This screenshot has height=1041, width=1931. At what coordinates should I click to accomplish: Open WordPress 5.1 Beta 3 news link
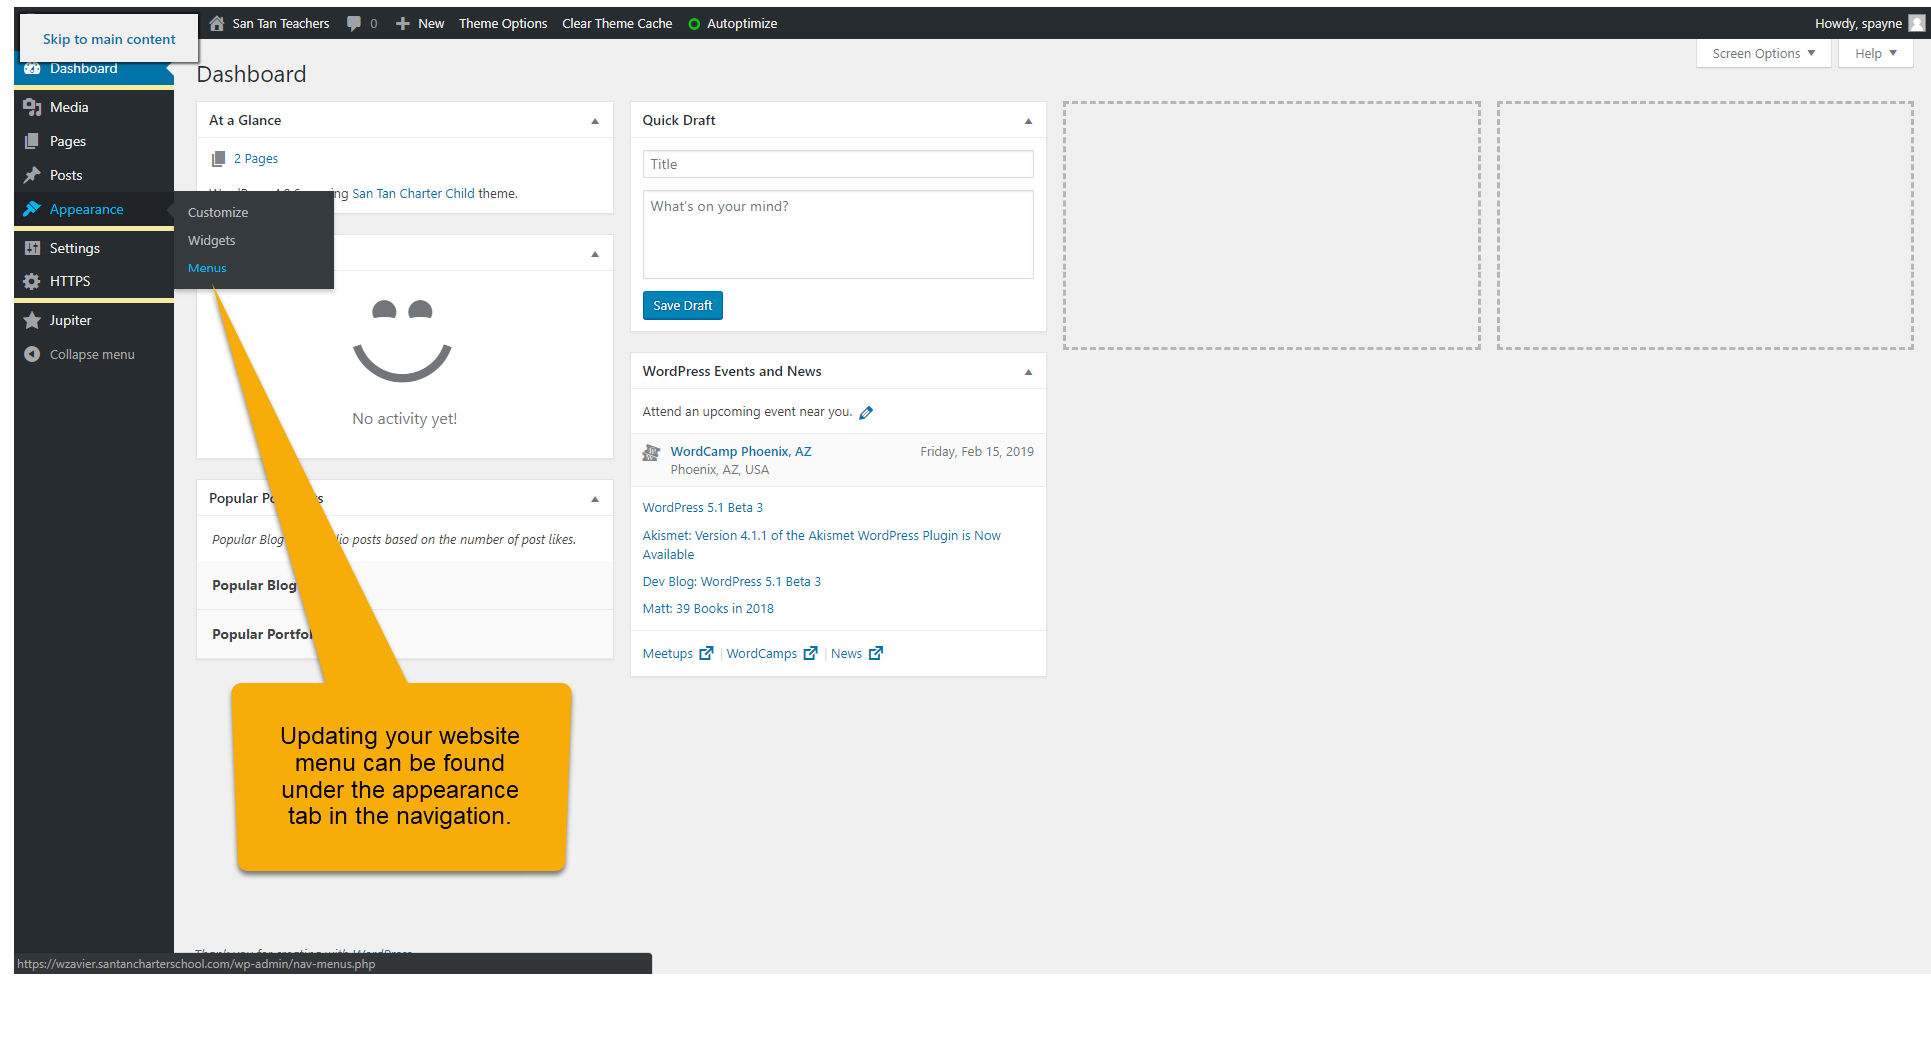click(x=703, y=508)
